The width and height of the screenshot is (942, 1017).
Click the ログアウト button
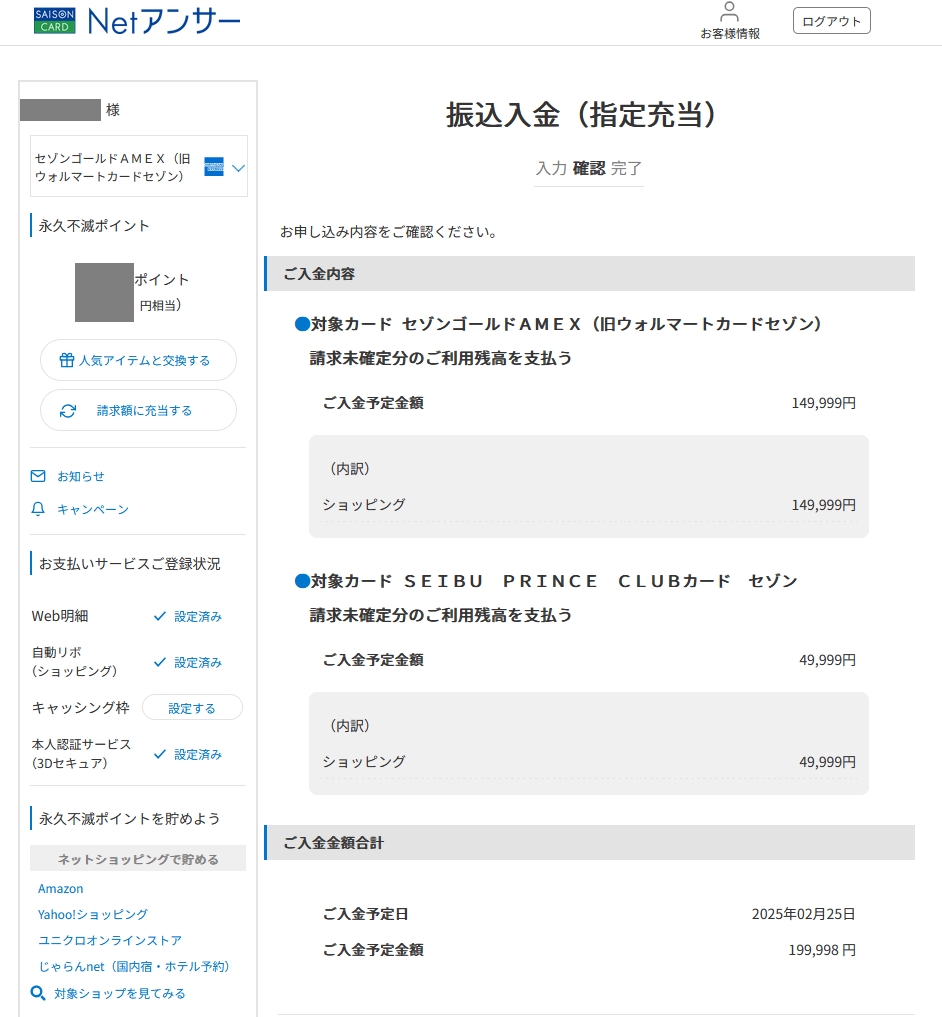831,21
